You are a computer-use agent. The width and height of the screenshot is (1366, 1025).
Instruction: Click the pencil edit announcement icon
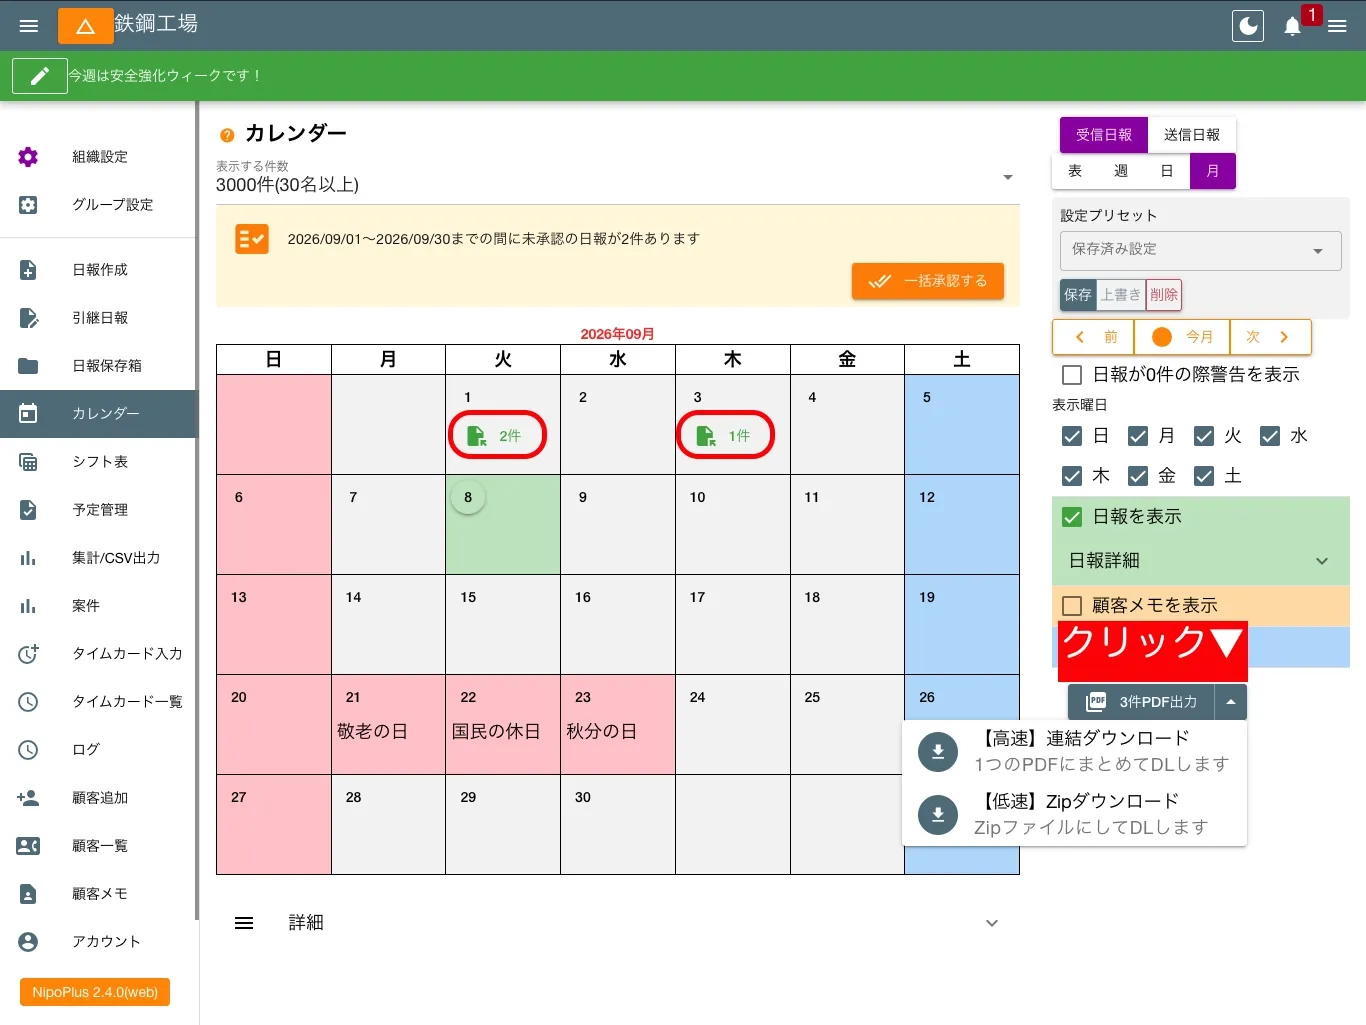[39, 76]
